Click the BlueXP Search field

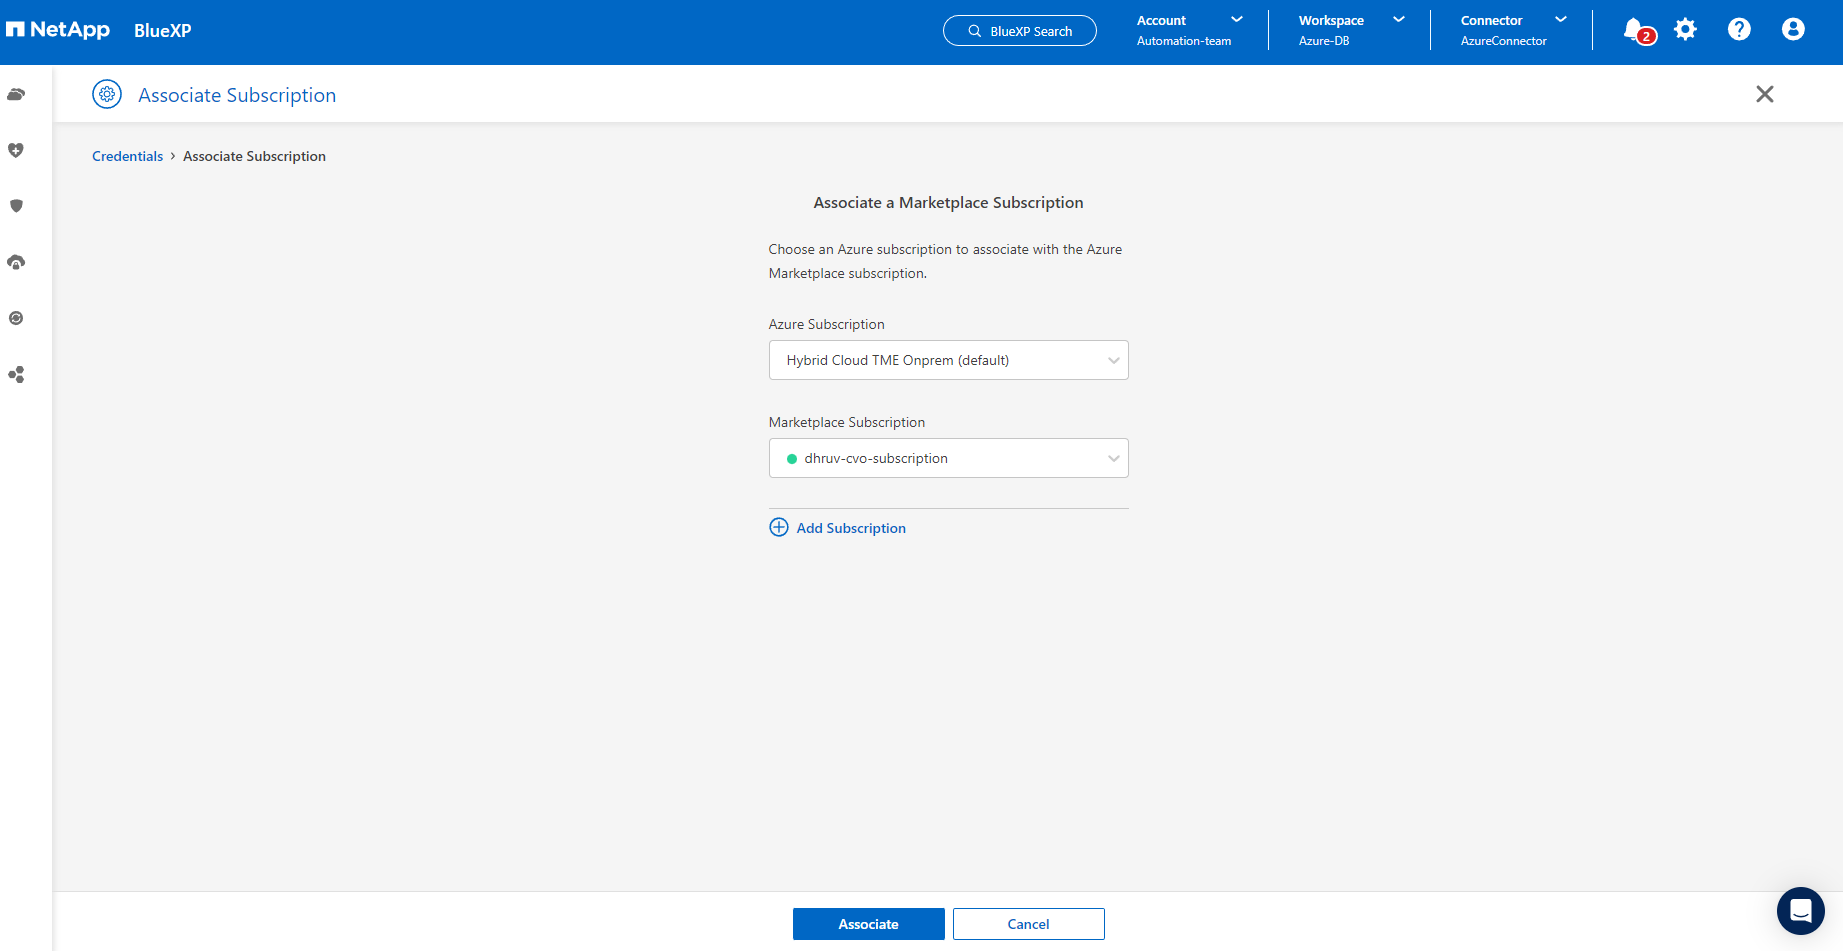click(1019, 31)
